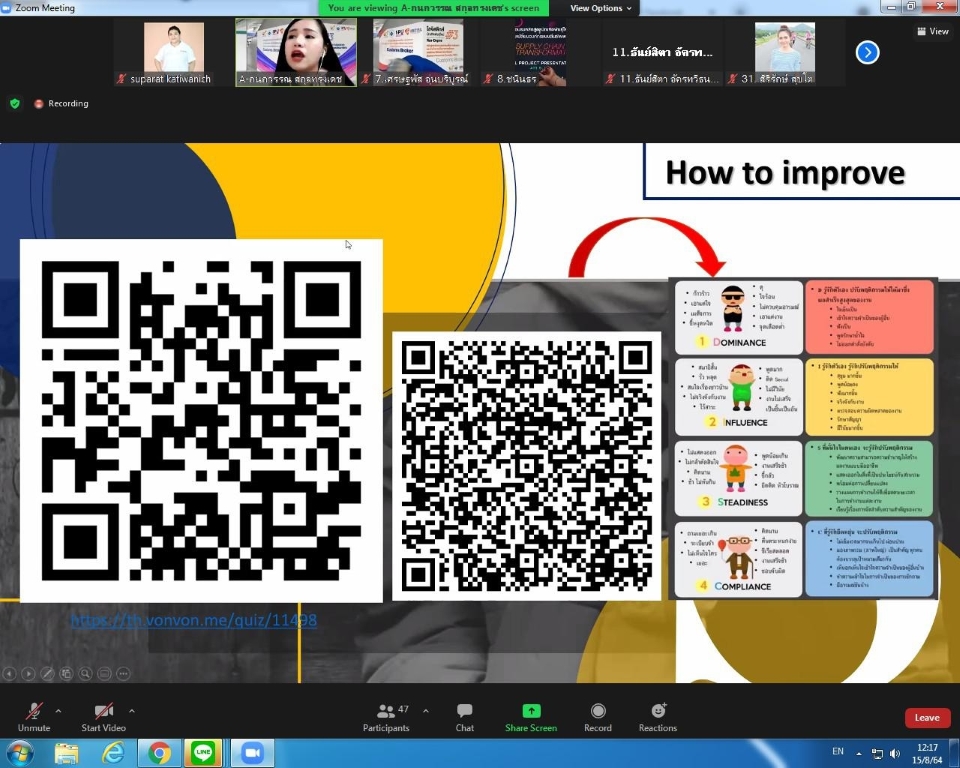Image resolution: width=960 pixels, height=768 pixels.
Task: Click the slideshow subtitles icon
Action: (104, 674)
